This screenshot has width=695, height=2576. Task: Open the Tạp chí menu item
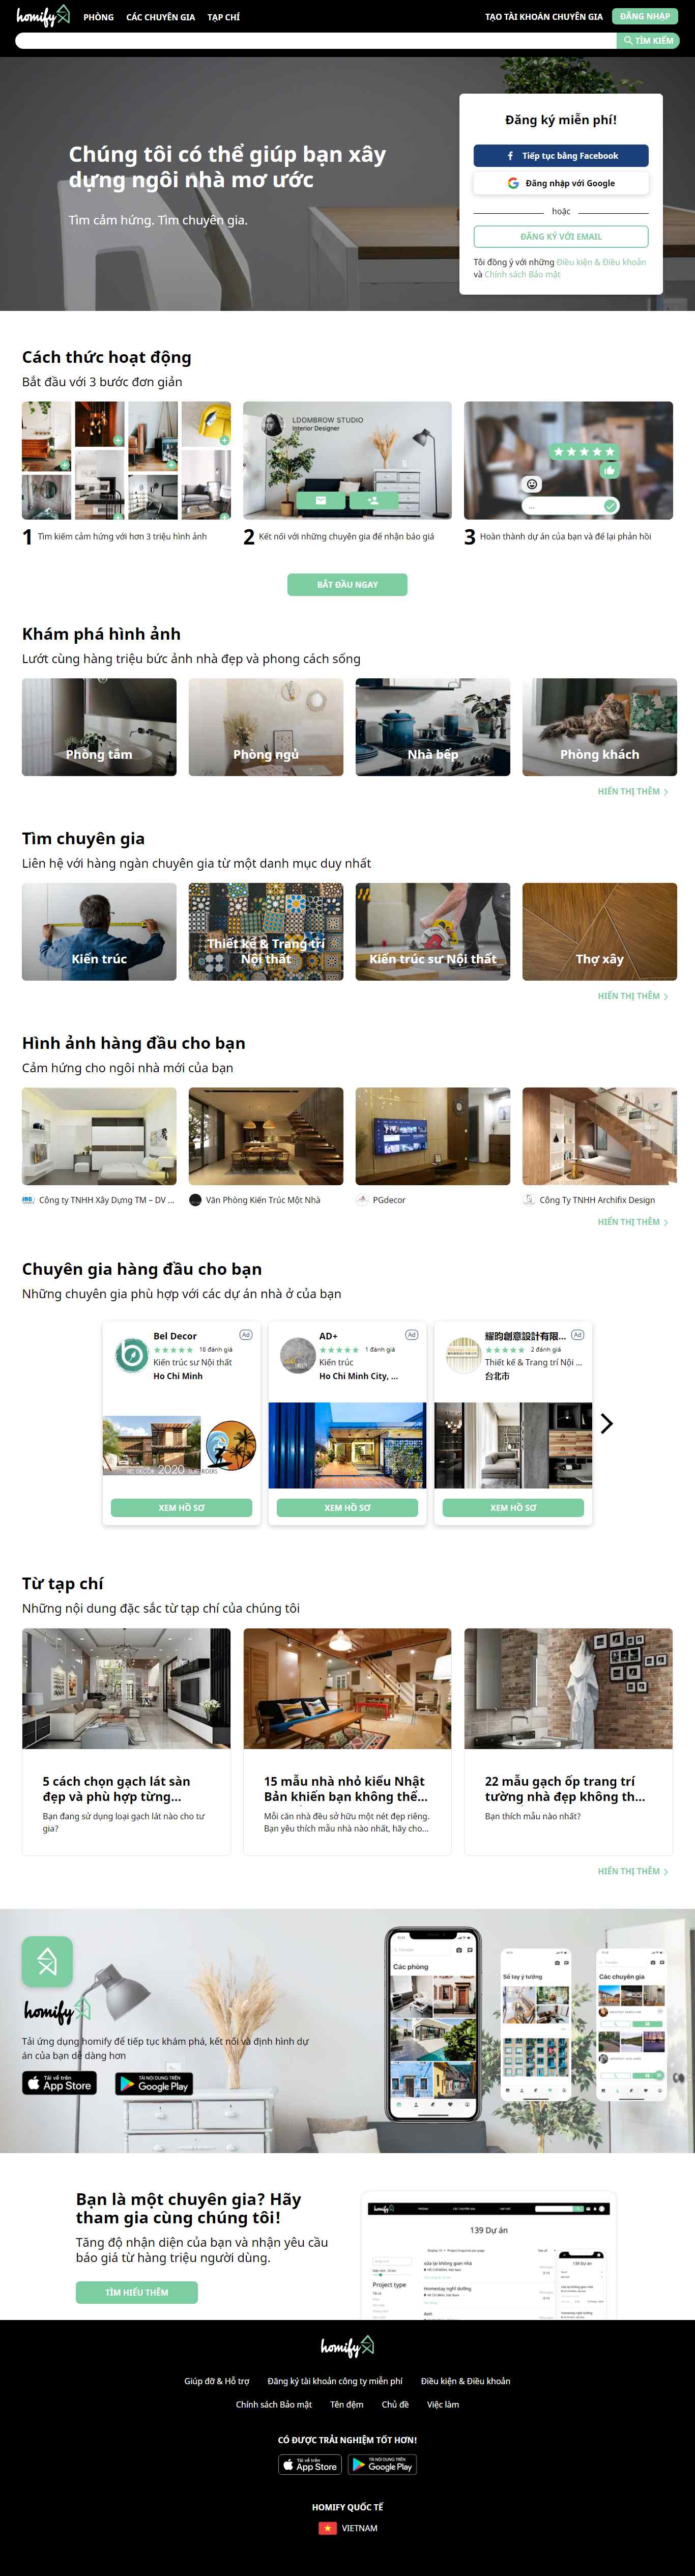click(223, 17)
